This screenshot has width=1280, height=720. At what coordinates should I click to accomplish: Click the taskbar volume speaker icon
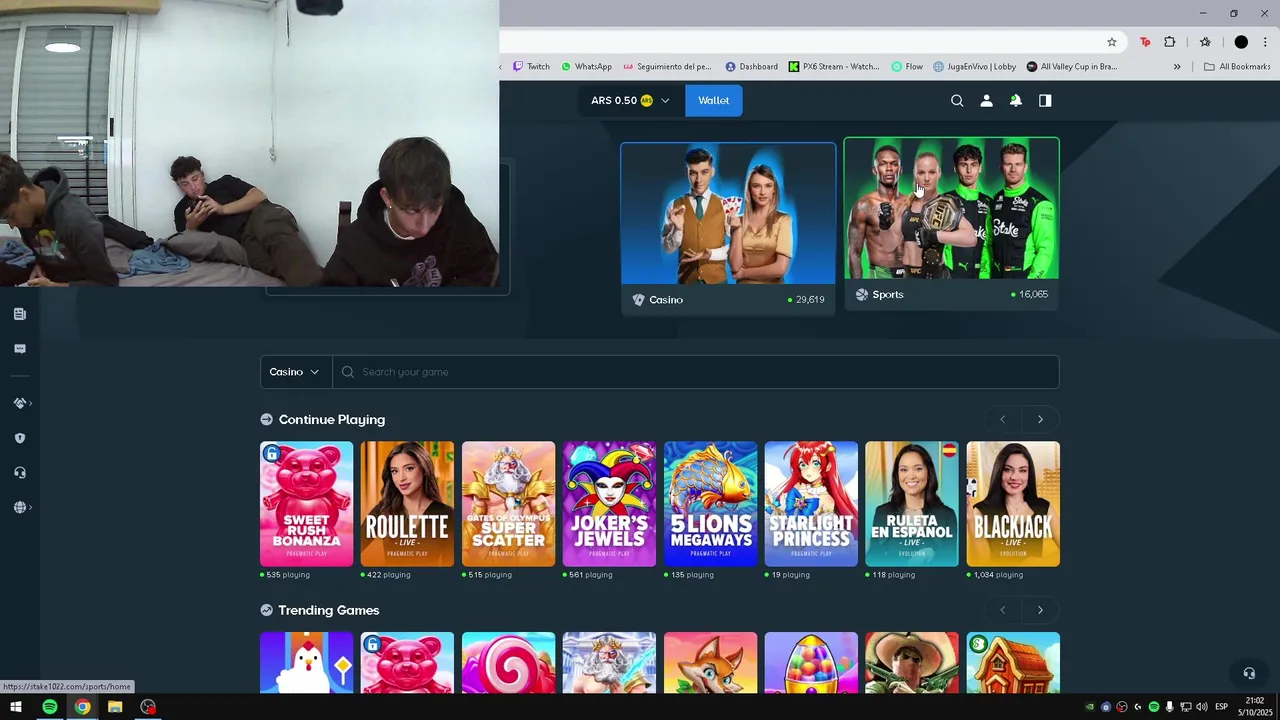(x=1201, y=707)
